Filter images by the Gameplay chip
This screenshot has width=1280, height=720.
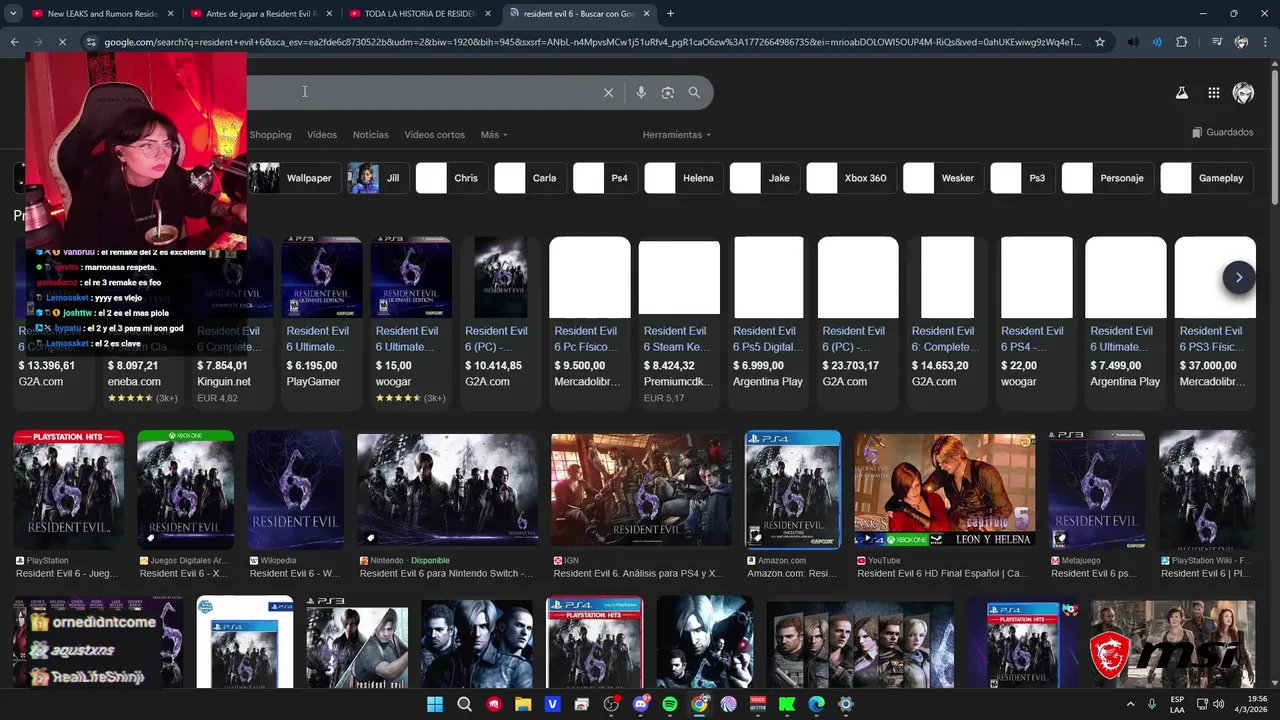coord(1207,178)
